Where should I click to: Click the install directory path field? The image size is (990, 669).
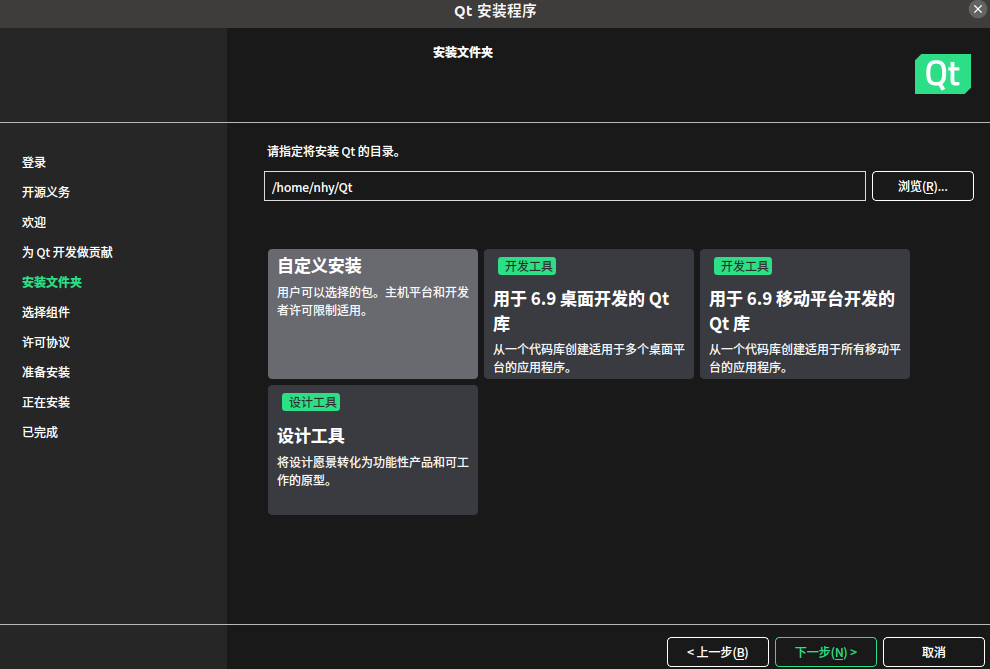(564, 186)
